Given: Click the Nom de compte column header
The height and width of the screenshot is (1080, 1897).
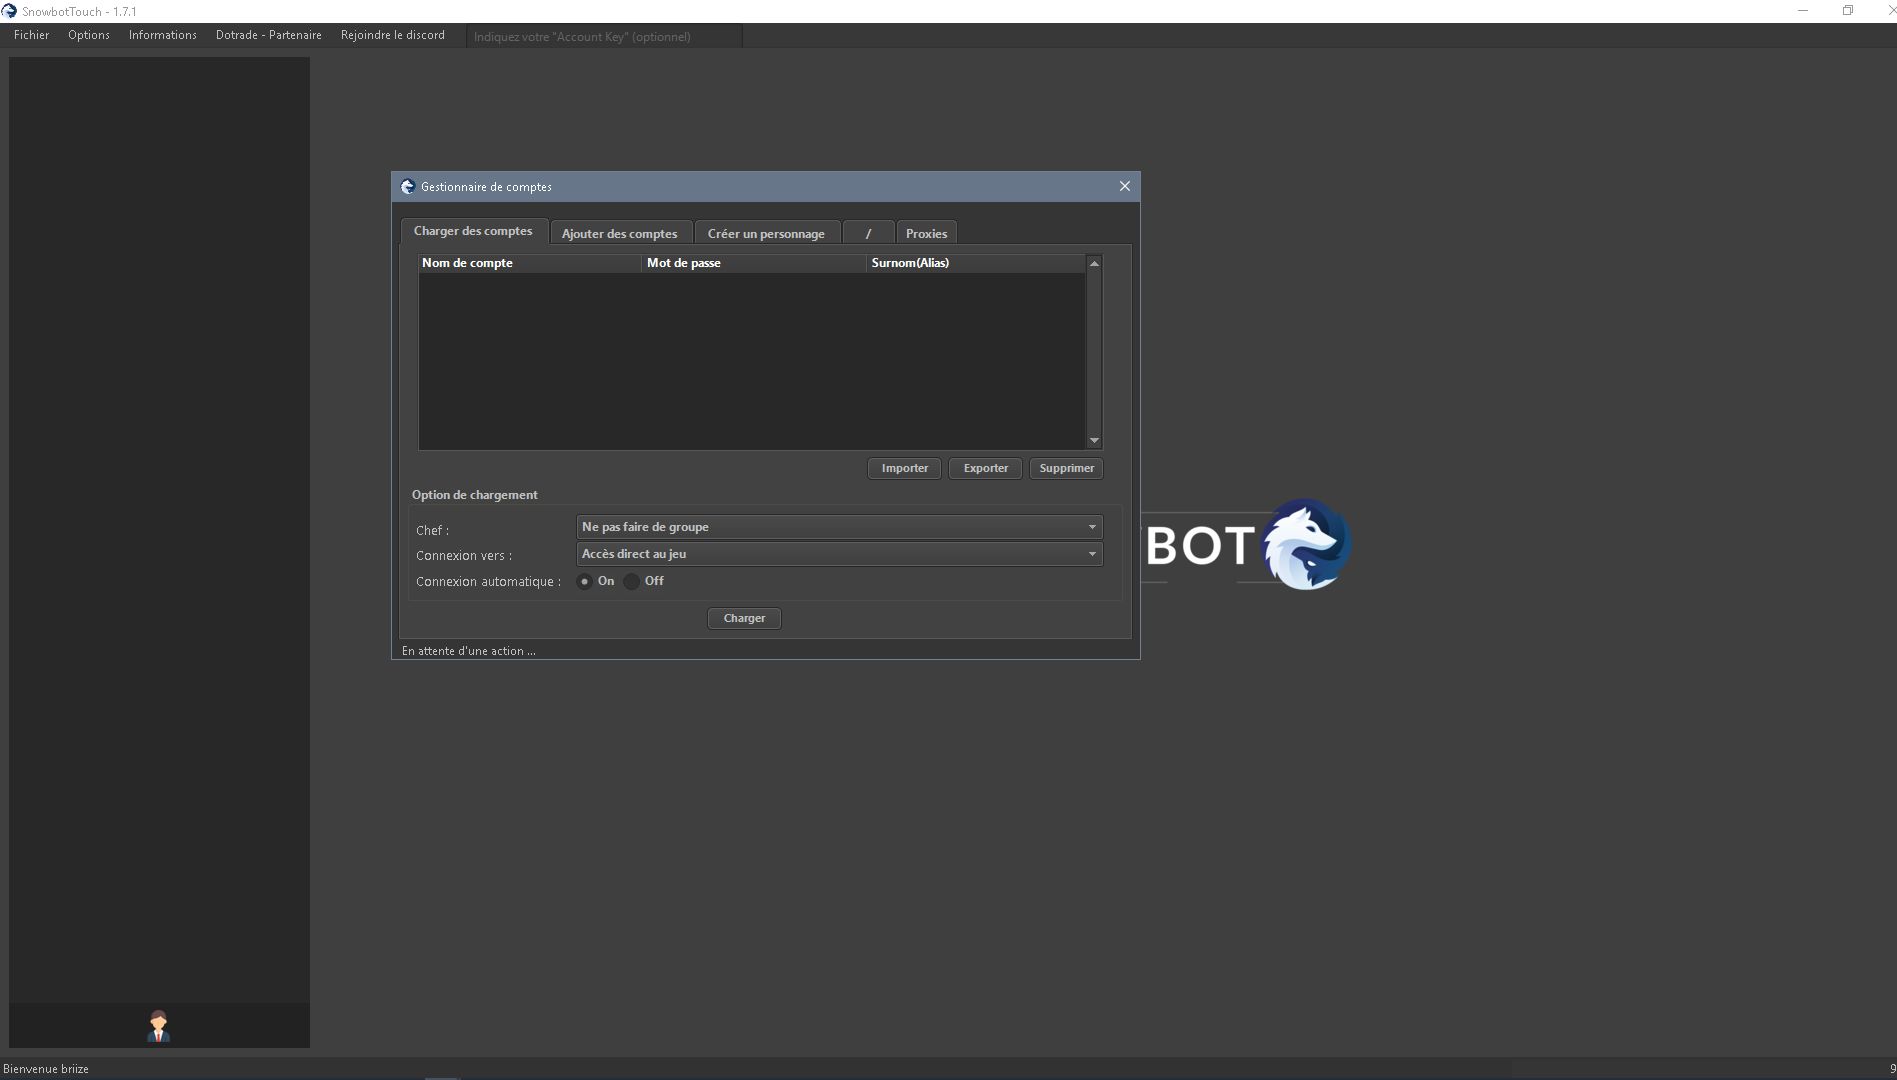Looking at the screenshot, I should click(x=530, y=263).
